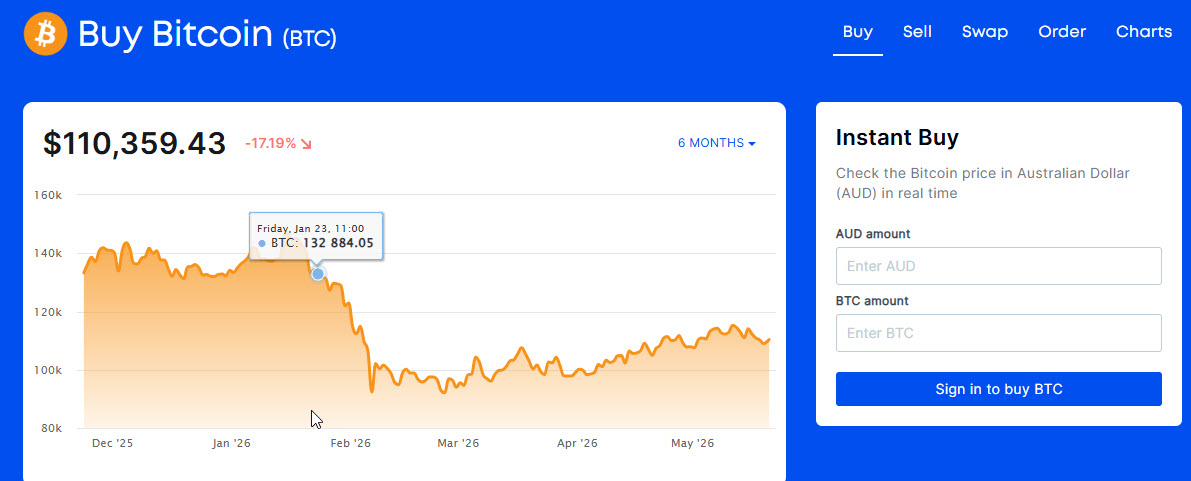Image resolution: width=1191 pixels, height=481 pixels.
Task: Open the Swap tab
Action: (x=984, y=32)
